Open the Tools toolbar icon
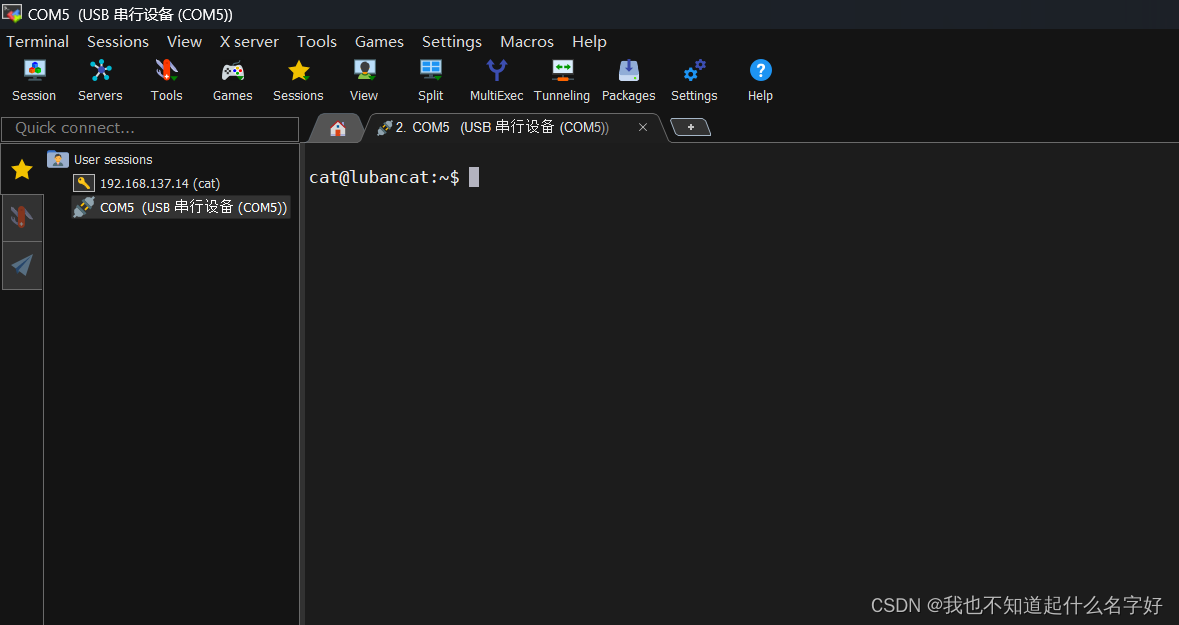The width and height of the screenshot is (1179, 625). click(166, 80)
